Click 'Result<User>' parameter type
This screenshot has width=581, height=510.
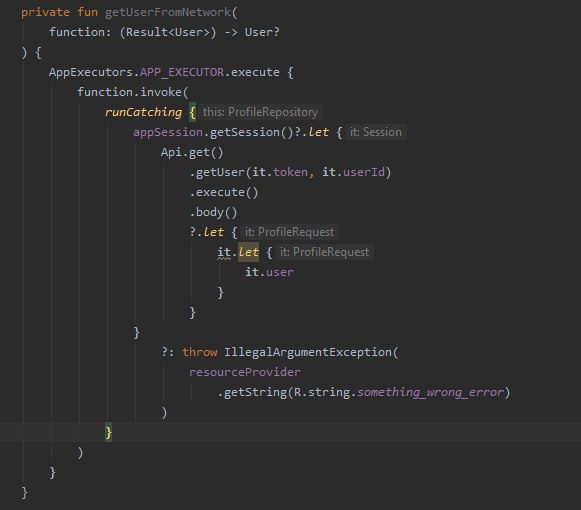[168, 32]
